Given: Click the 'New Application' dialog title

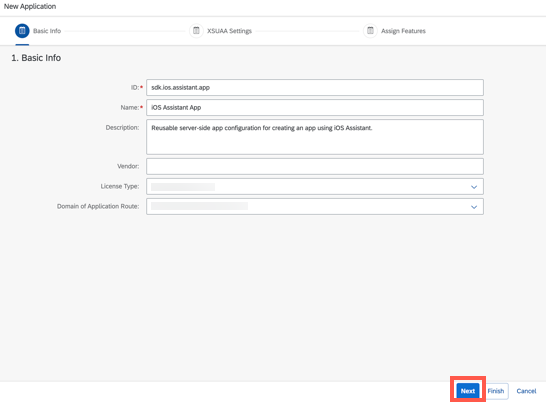Looking at the screenshot, I should (x=30, y=6).
